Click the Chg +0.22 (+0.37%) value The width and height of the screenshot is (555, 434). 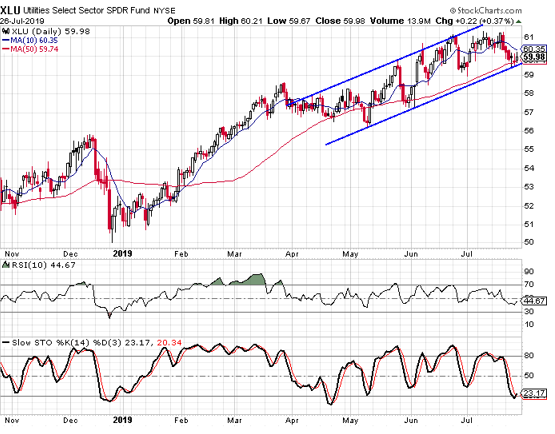click(474, 21)
